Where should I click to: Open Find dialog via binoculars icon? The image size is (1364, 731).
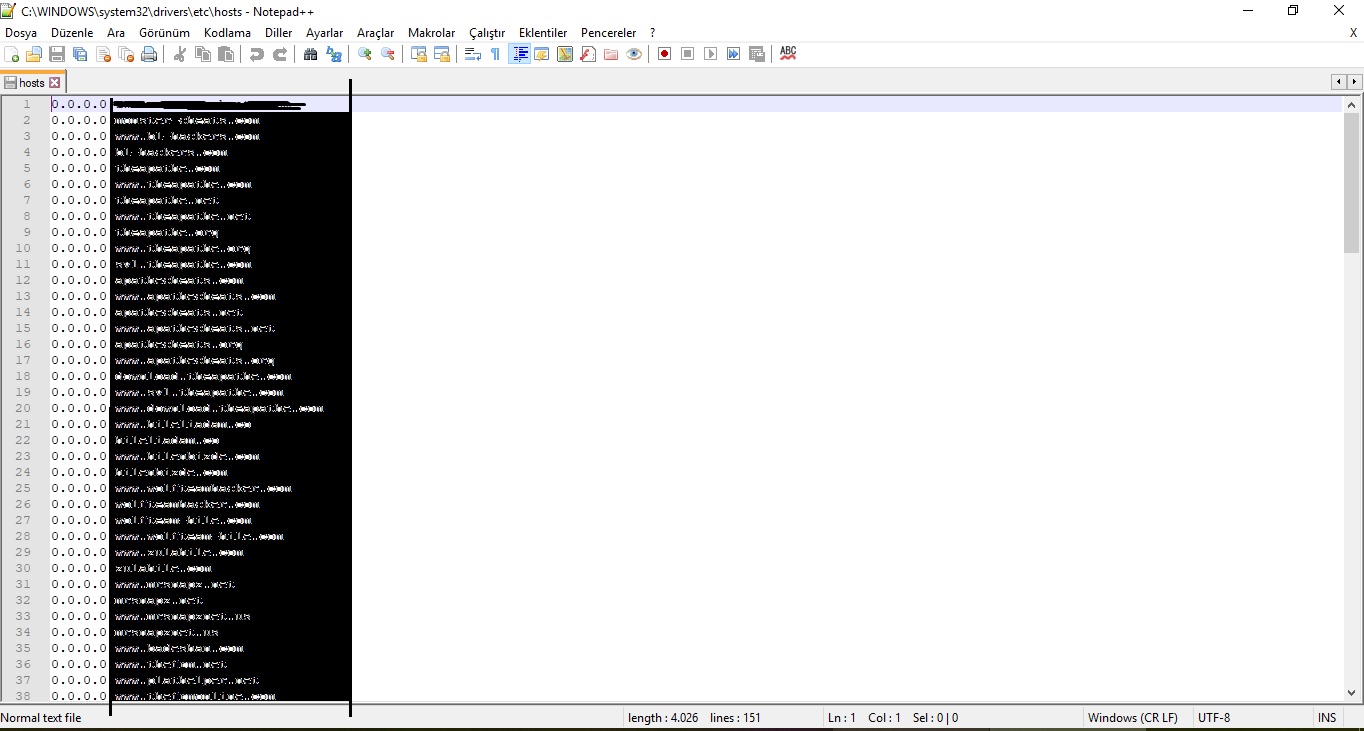310,54
